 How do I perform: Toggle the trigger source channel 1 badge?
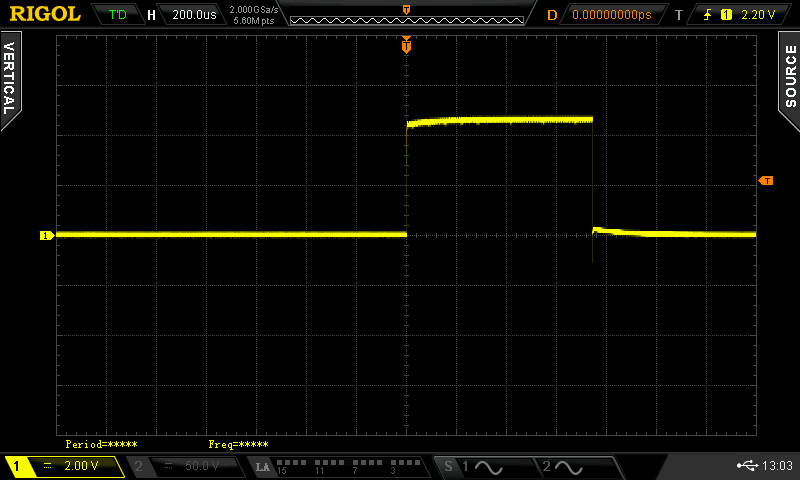pos(726,15)
